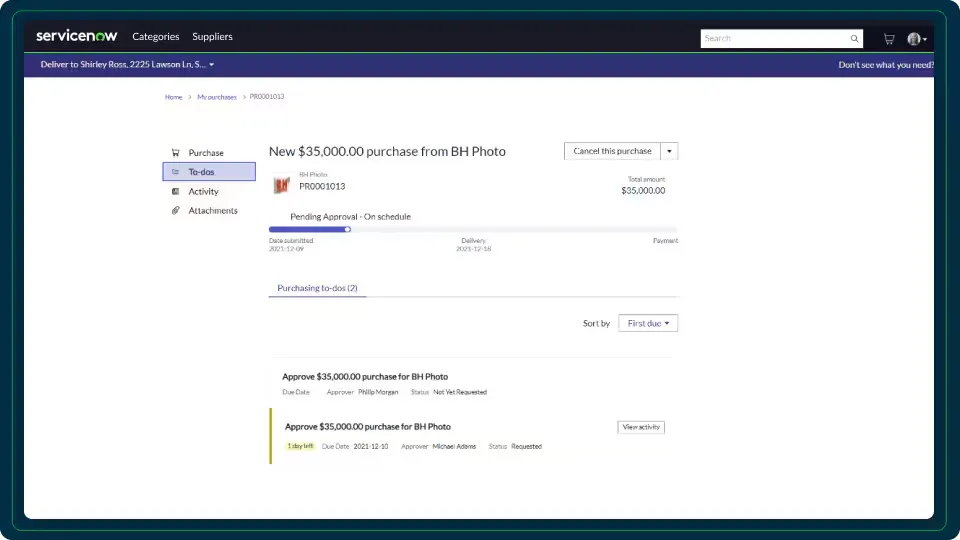Click the Not Yet Requested status

[x=460, y=392]
